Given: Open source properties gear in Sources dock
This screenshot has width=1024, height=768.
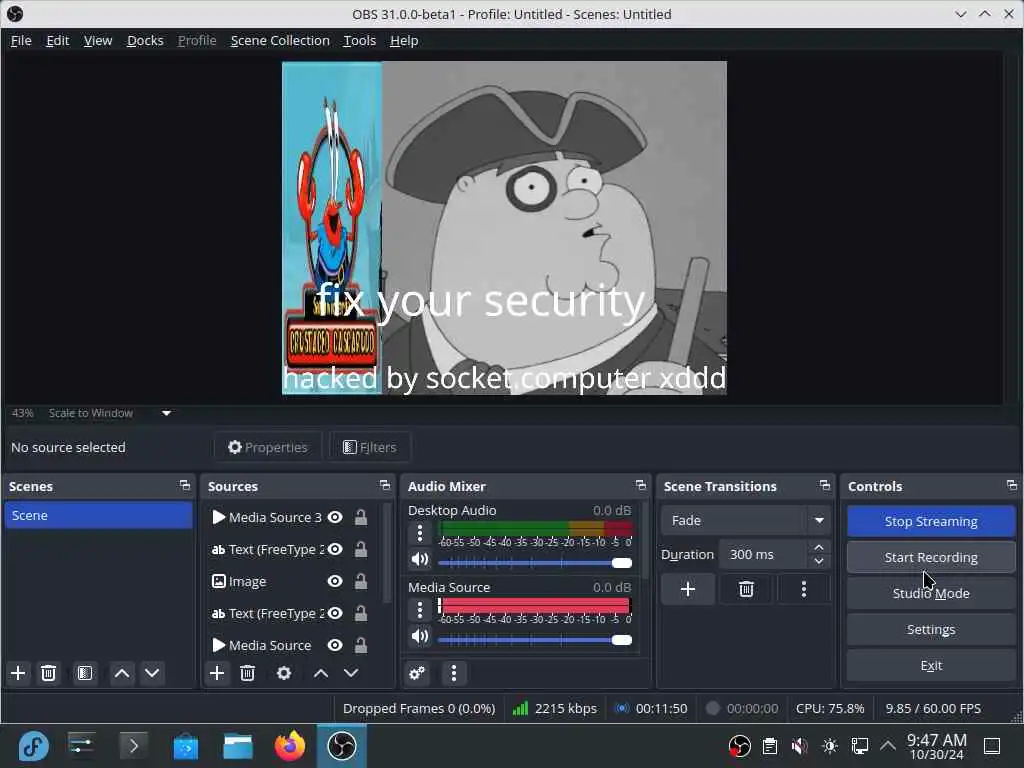Looking at the screenshot, I should tap(284, 673).
